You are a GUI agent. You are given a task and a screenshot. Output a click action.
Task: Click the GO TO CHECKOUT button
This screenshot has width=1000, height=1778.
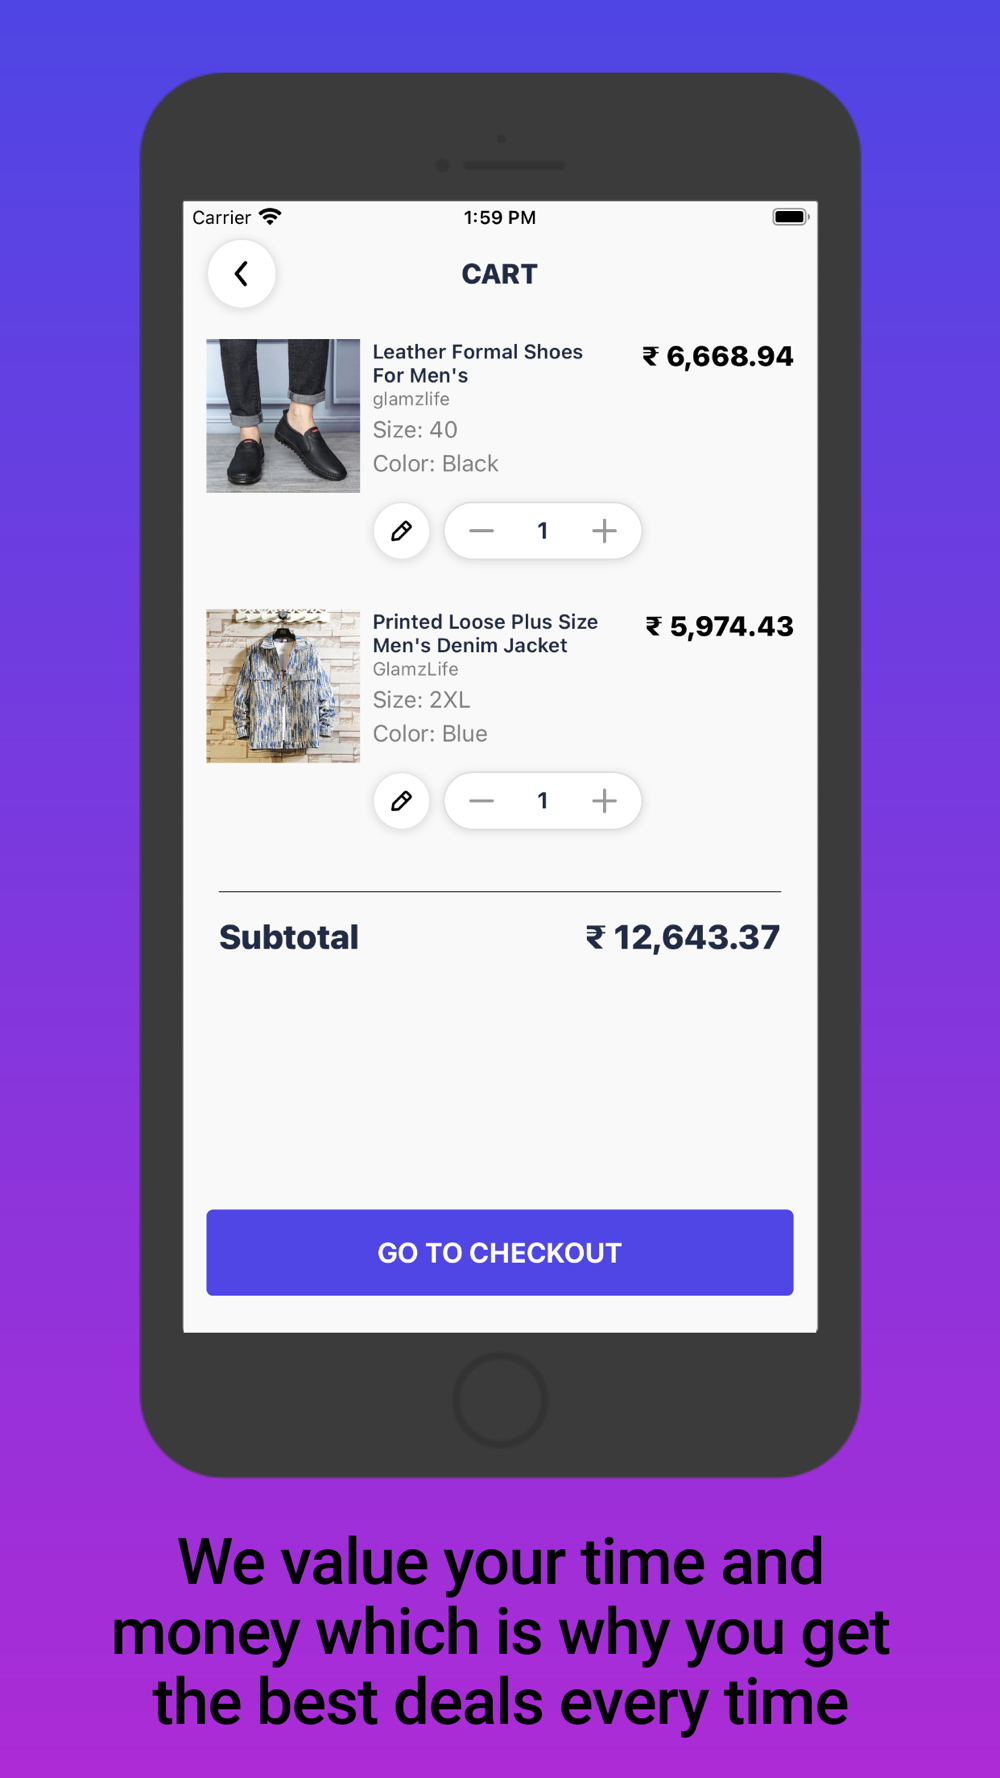pos(500,1252)
